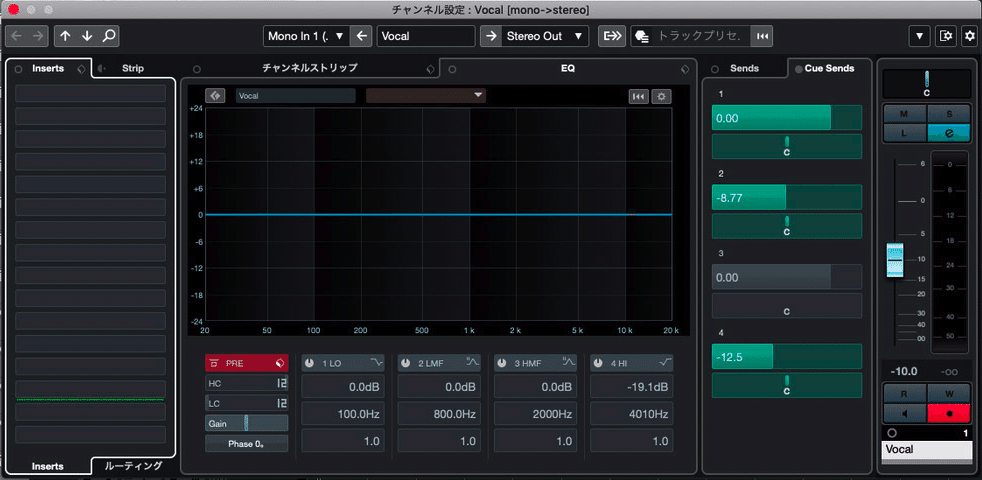Click the track preset load icon

pyautogui.click(x=641, y=36)
